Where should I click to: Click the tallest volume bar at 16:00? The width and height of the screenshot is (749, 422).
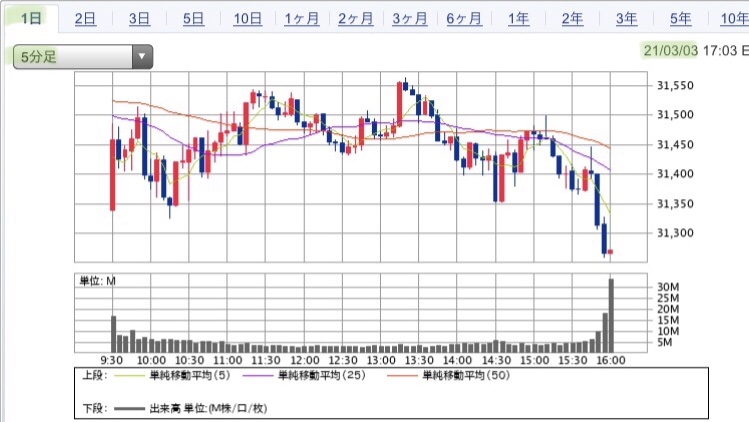pyautogui.click(x=611, y=315)
